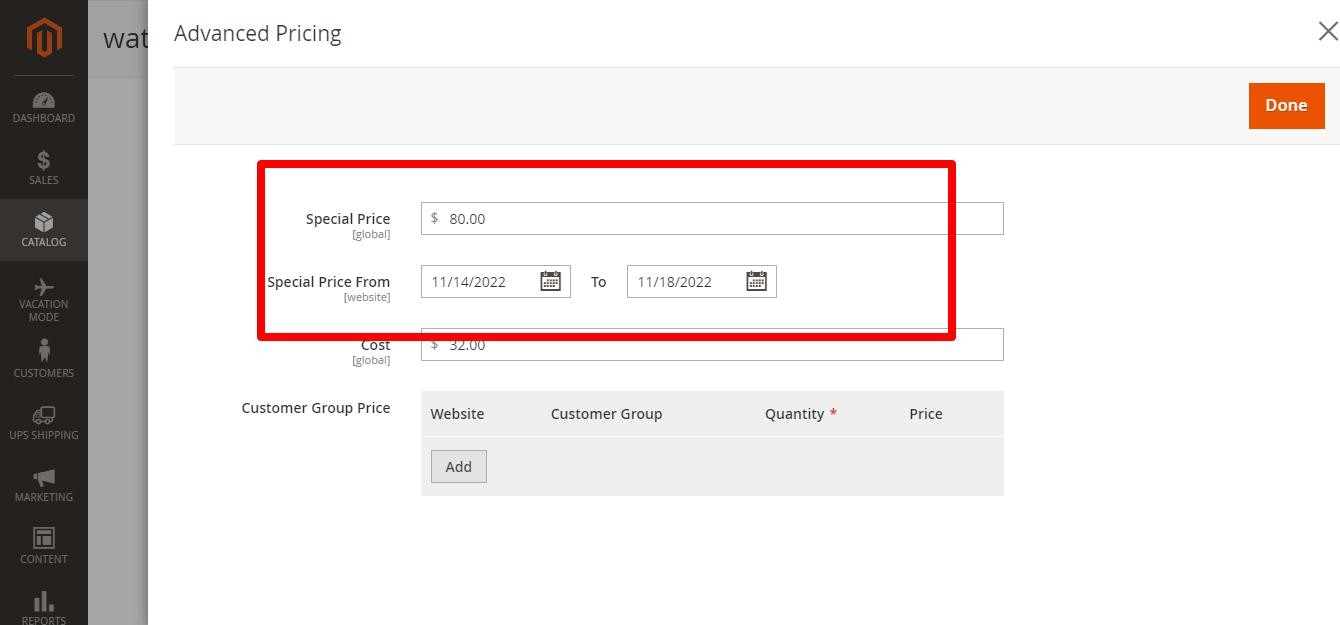Click the Website column header
Image resolution: width=1340 pixels, height=625 pixels.
tap(457, 414)
